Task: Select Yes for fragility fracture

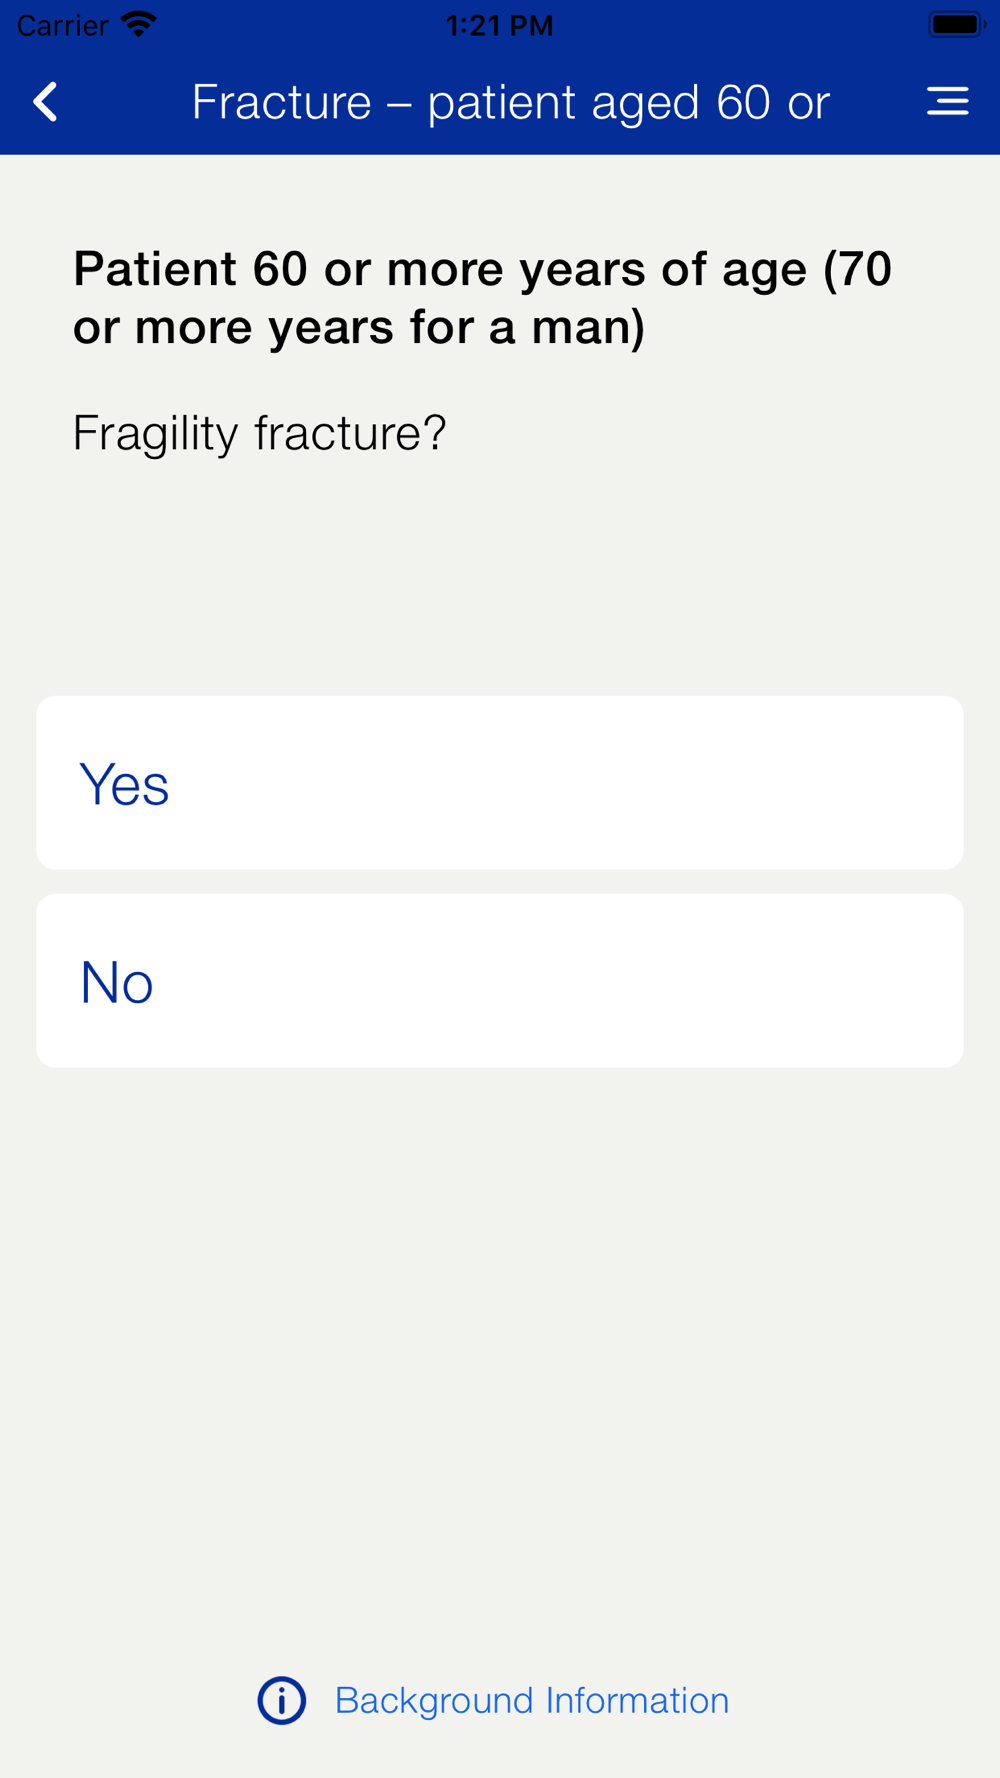Action: (x=124, y=784)
